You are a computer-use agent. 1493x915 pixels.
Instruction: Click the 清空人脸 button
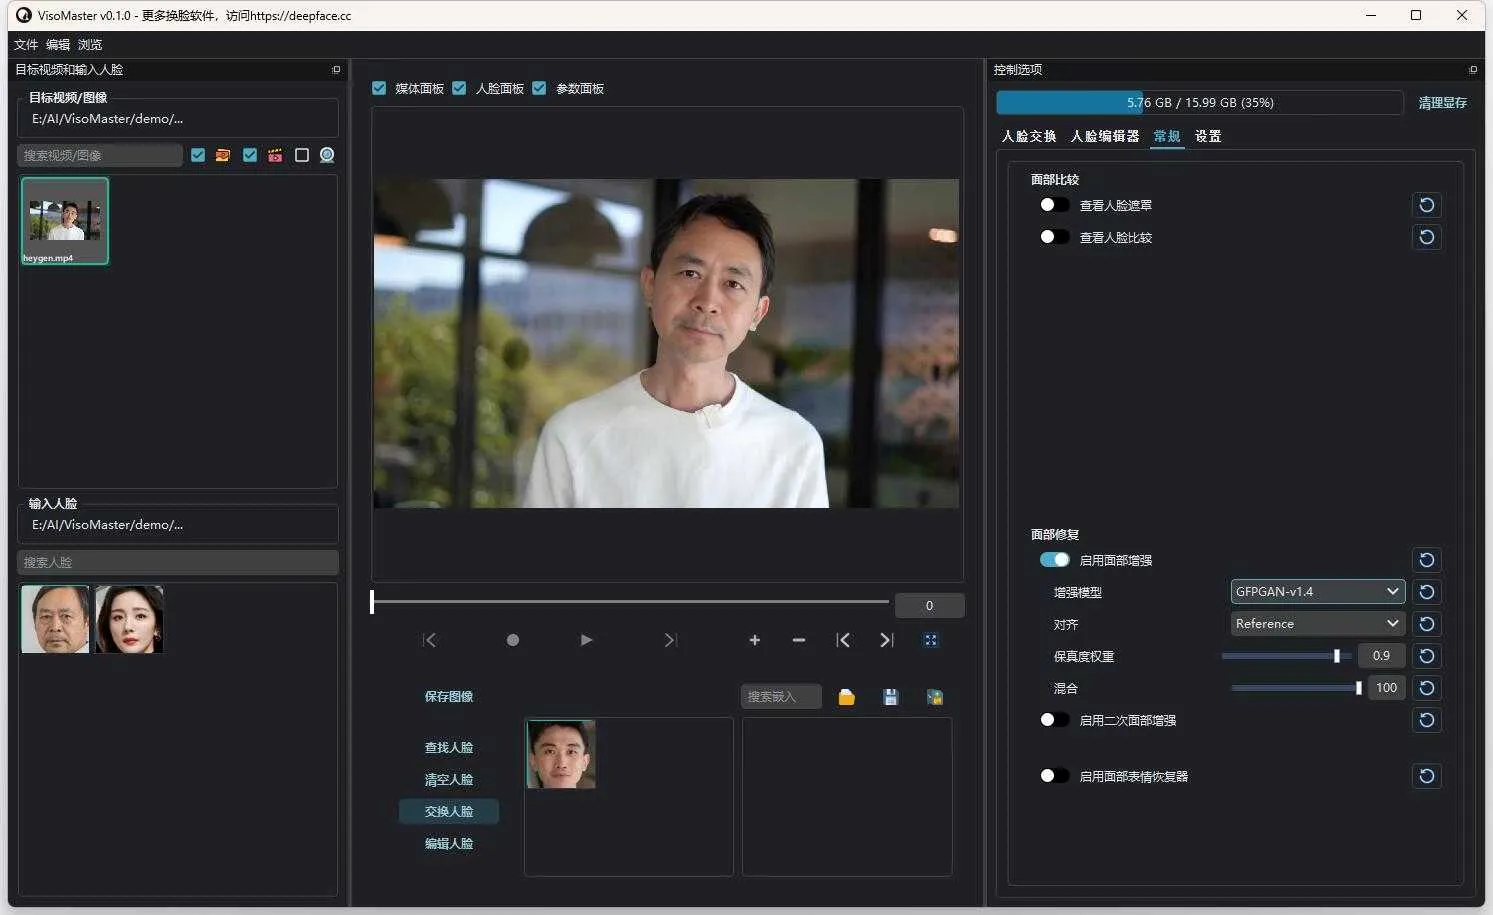point(449,780)
